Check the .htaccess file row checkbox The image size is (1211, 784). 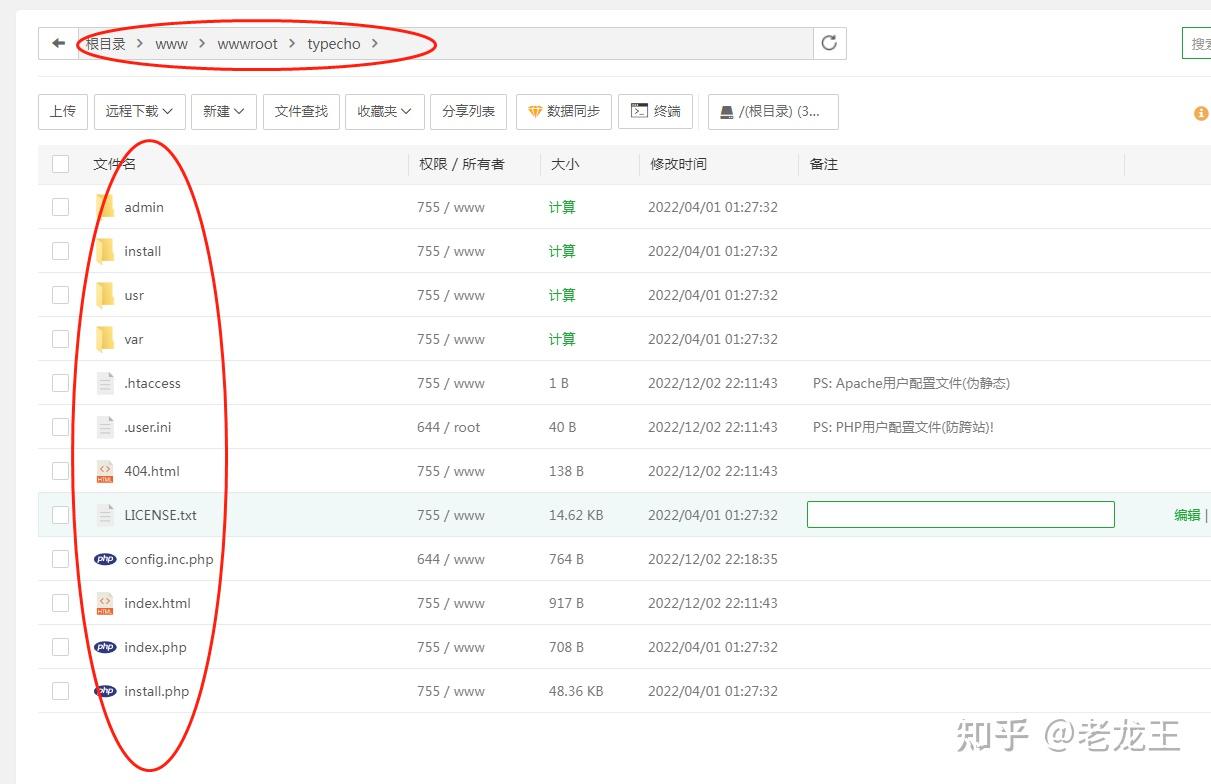60,383
